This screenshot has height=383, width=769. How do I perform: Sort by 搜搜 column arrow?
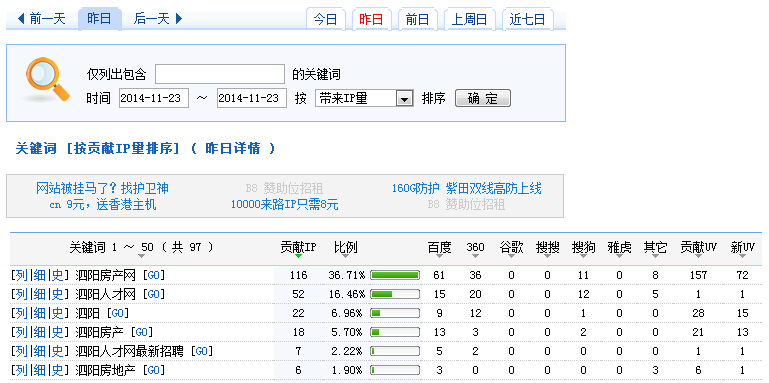tap(547, 256)
